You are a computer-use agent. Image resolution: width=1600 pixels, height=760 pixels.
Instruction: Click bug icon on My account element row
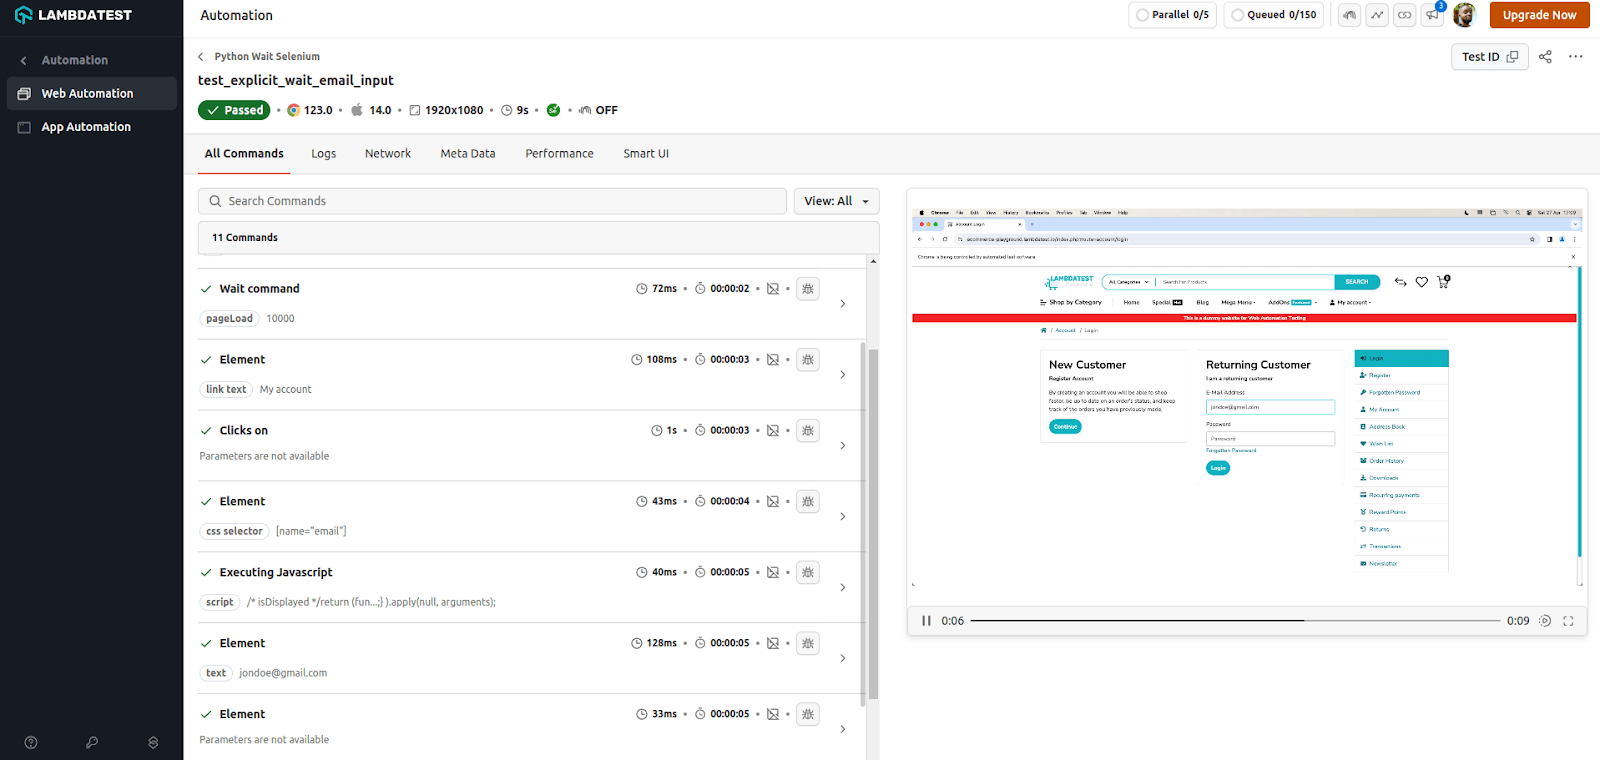coord(808,360)
